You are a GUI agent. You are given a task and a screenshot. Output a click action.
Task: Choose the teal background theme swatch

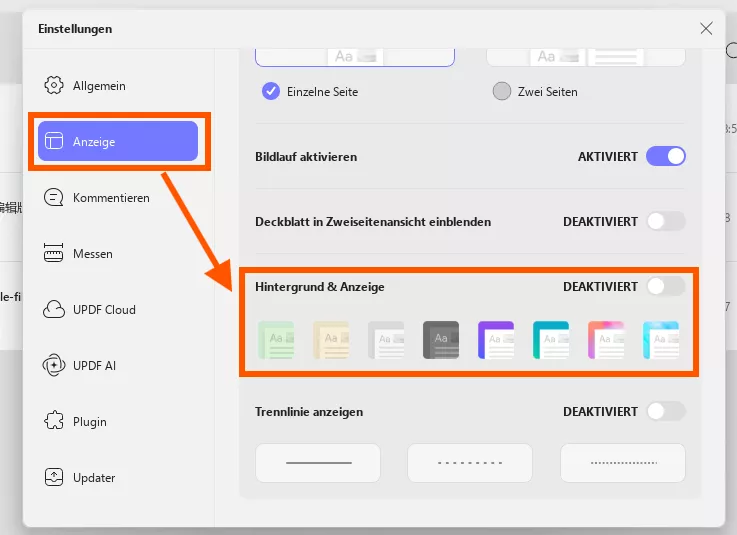pyautogui.click(x=551, y=340)
